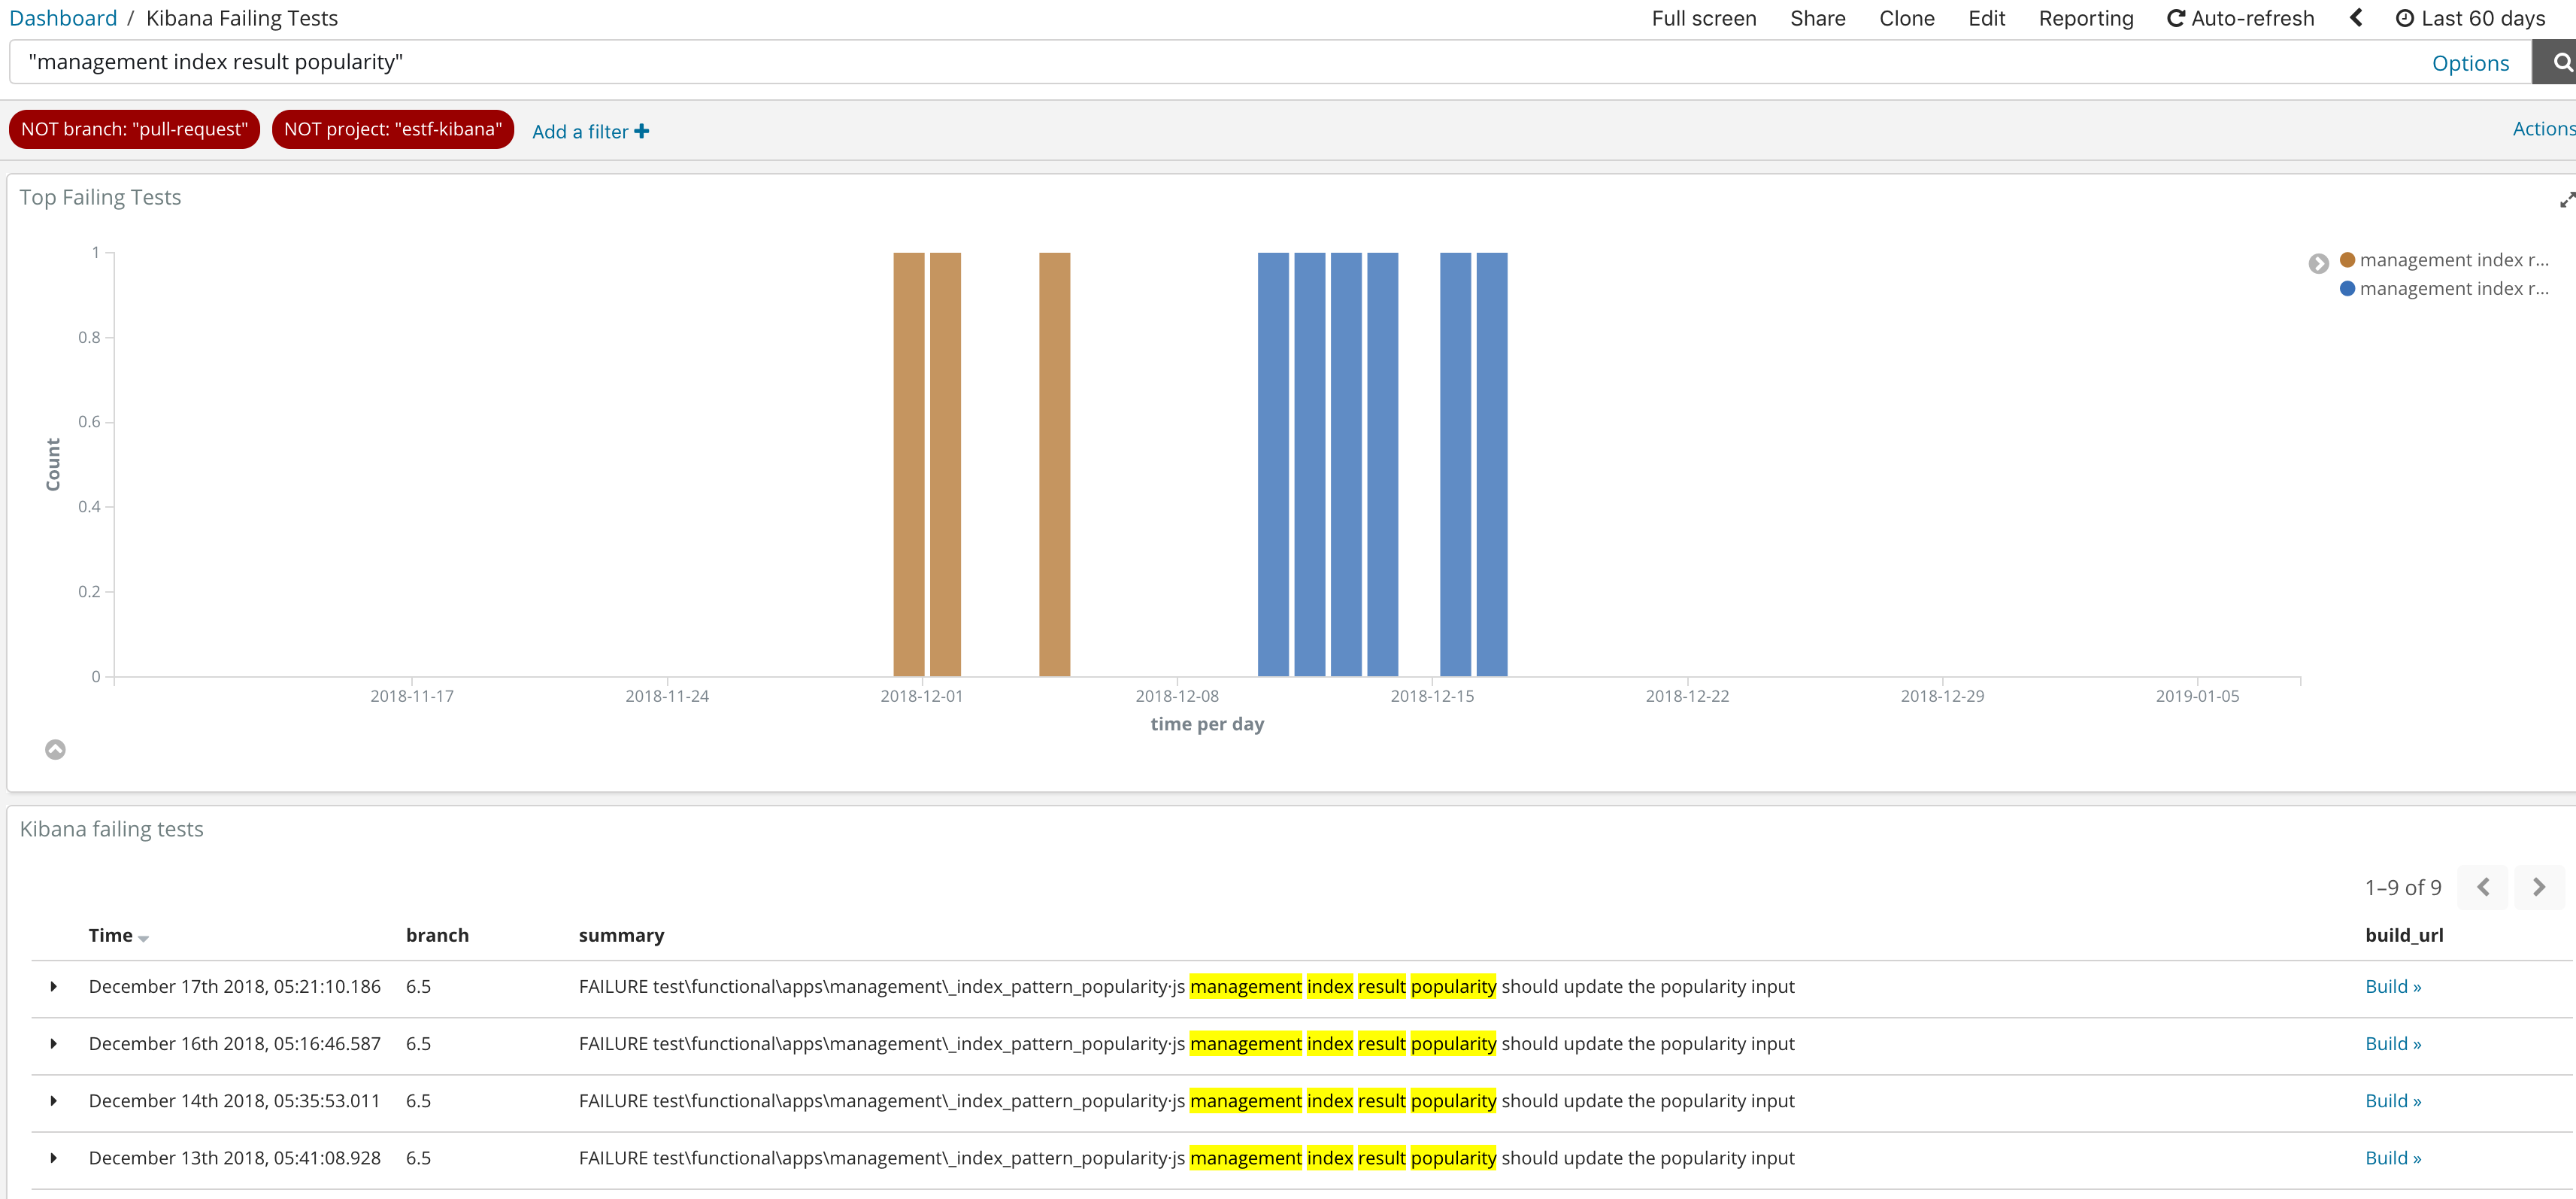Image resolution: width=2576 pixels, height=1199 pixels.
Task: Select the branch column header
Action: tap(437, 936)
